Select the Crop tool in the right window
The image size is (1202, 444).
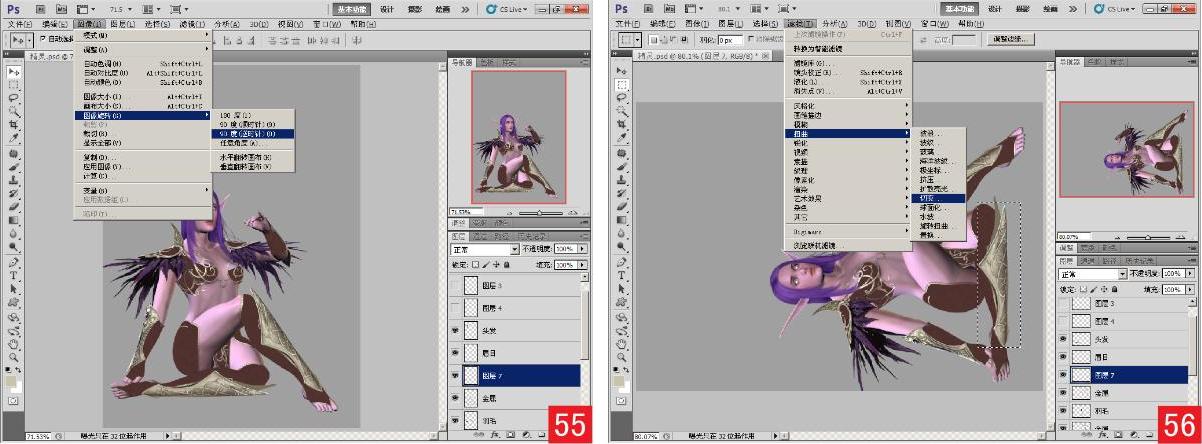(x=622, y=125)
